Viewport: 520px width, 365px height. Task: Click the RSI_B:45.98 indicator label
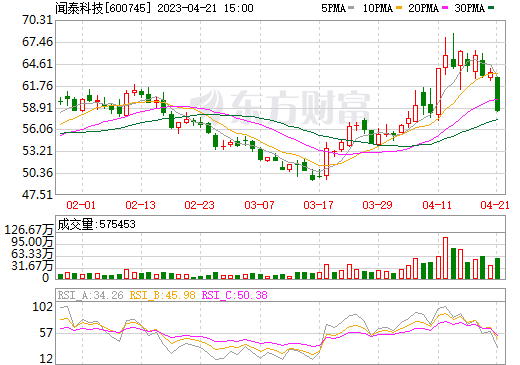(x=162, y=295)
